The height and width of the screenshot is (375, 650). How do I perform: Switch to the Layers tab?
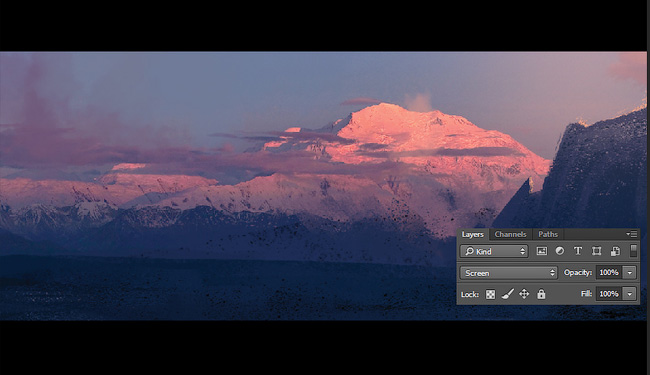tap(473, 235)
